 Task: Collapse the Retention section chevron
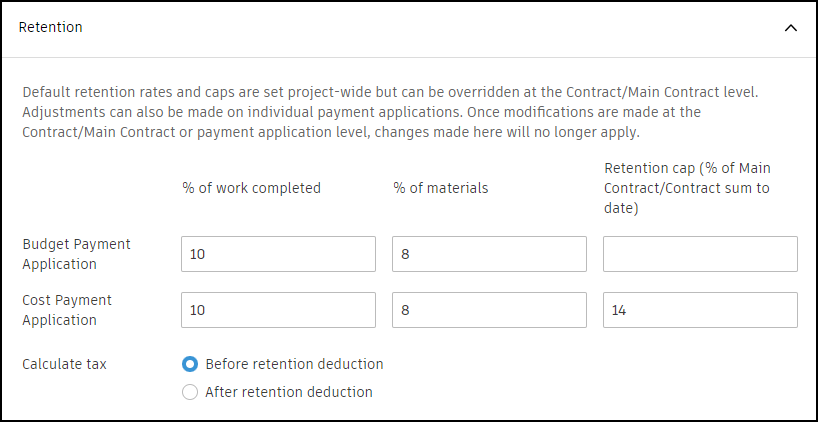click(x=790, y=28)
